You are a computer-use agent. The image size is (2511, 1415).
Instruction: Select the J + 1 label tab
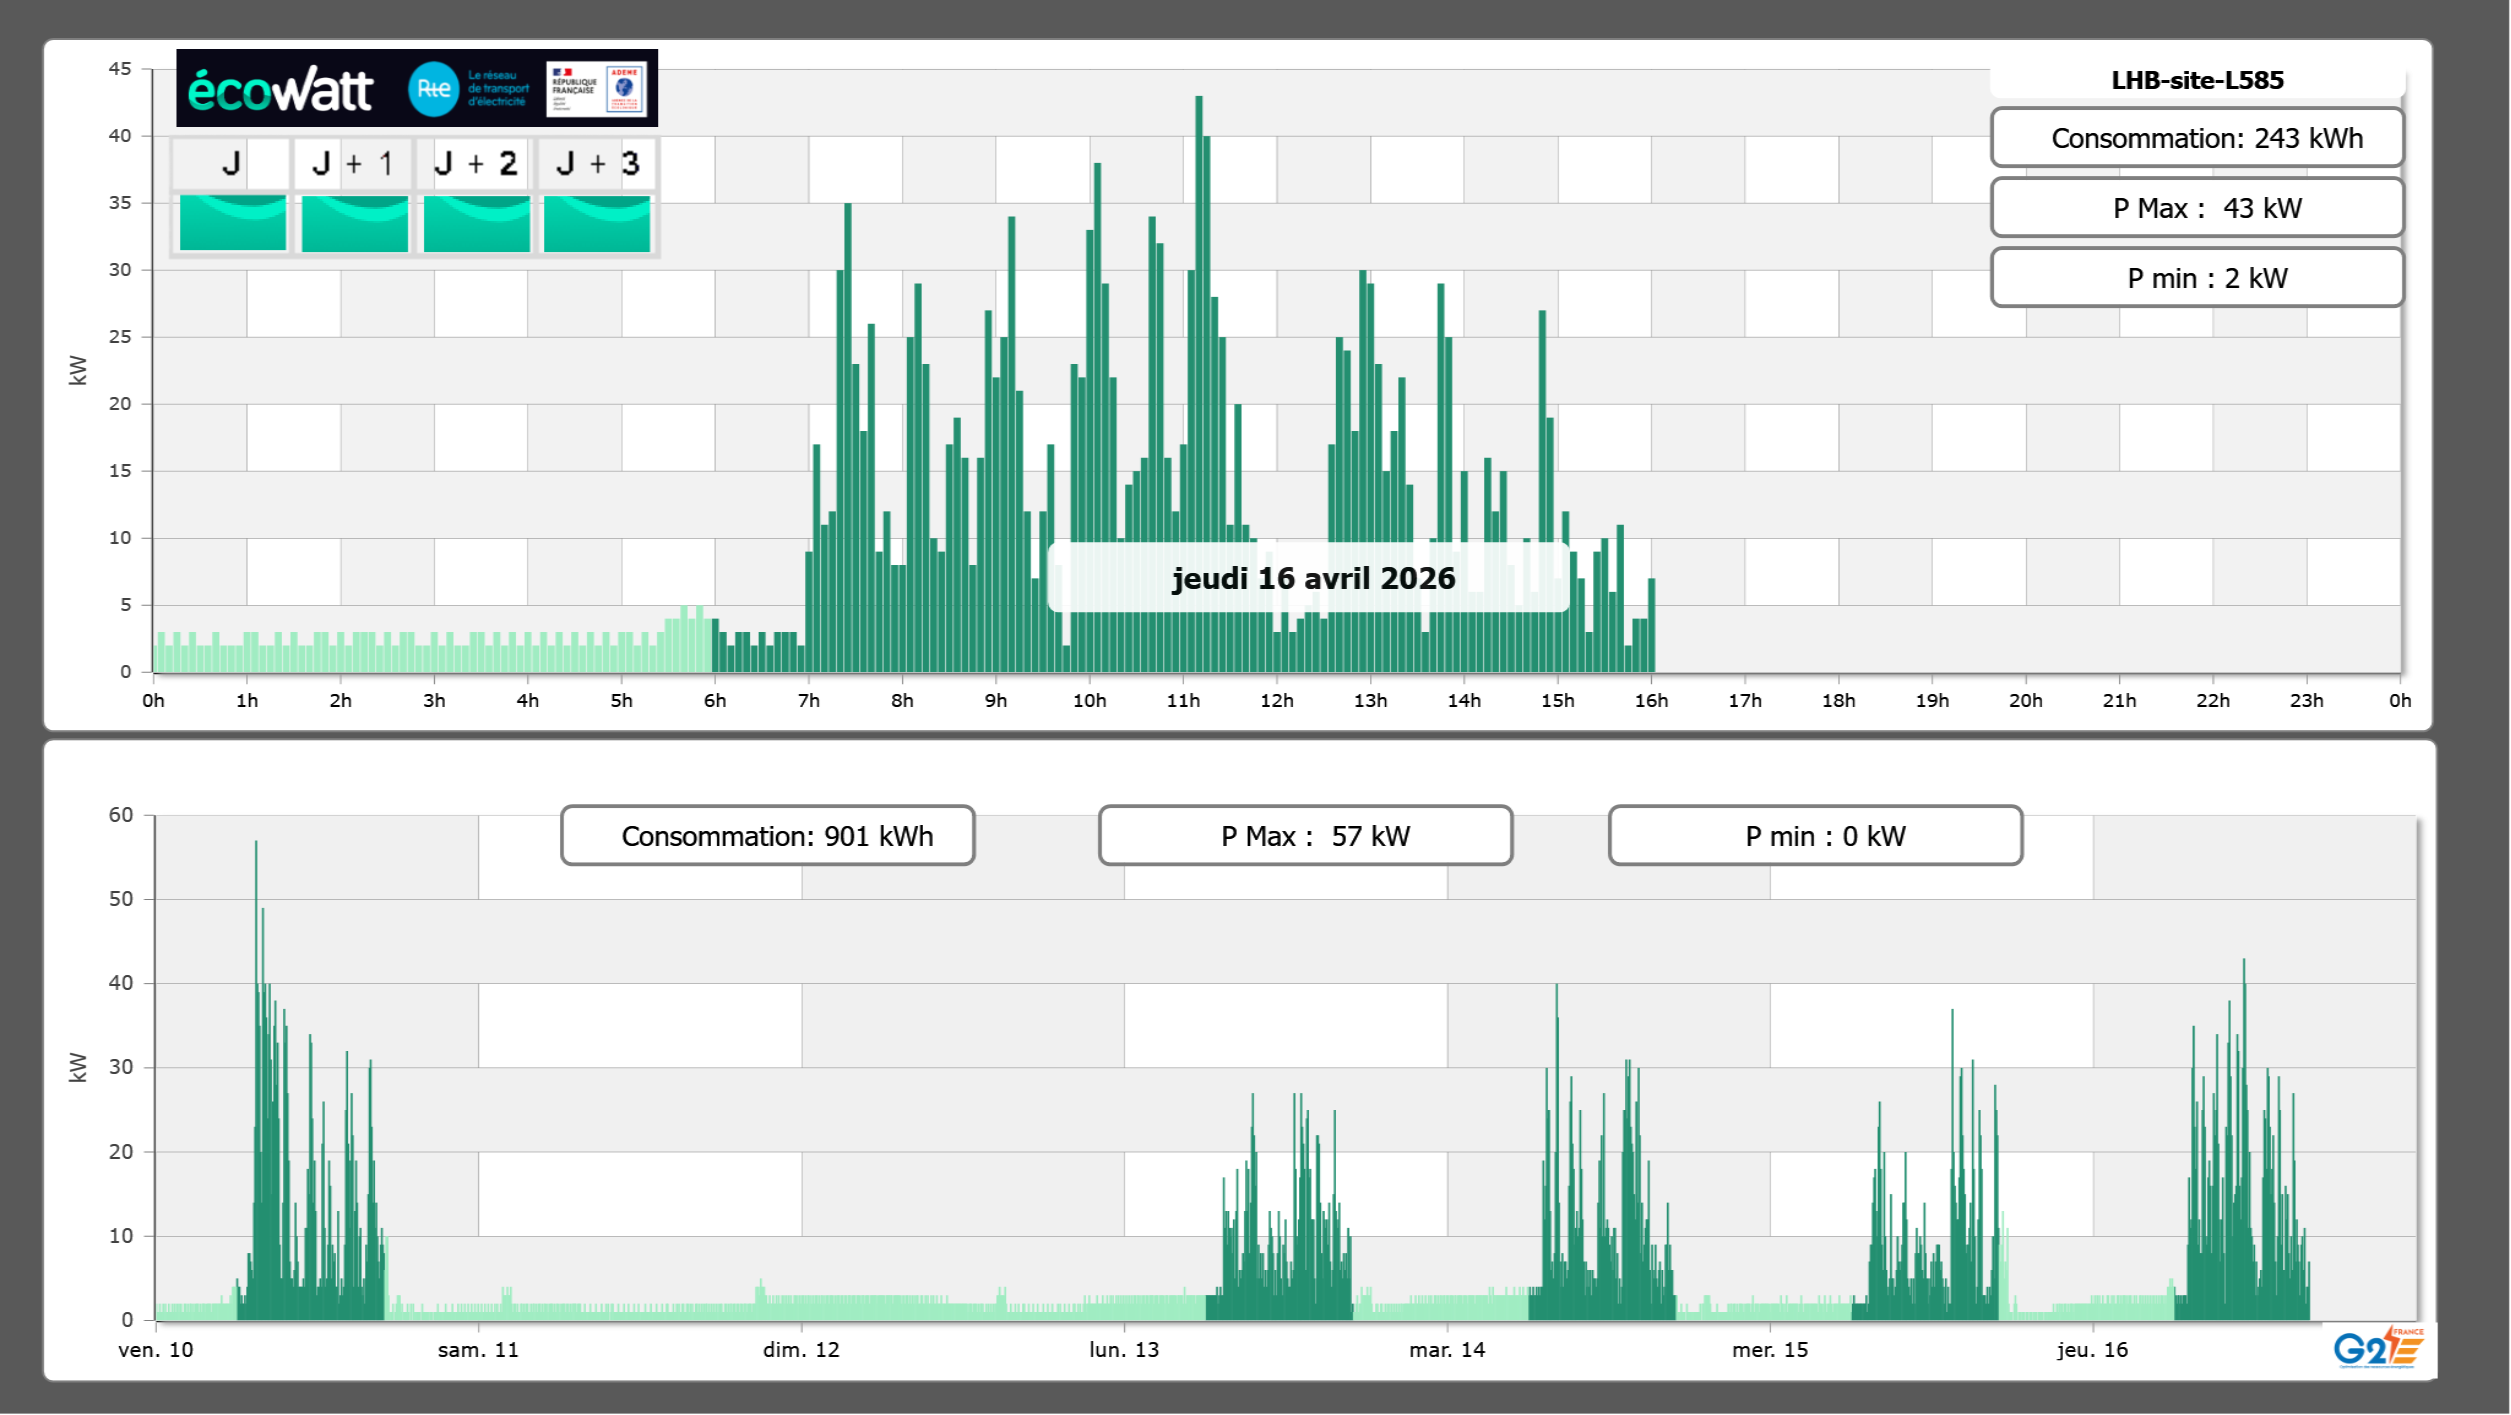tap(353, 163)
